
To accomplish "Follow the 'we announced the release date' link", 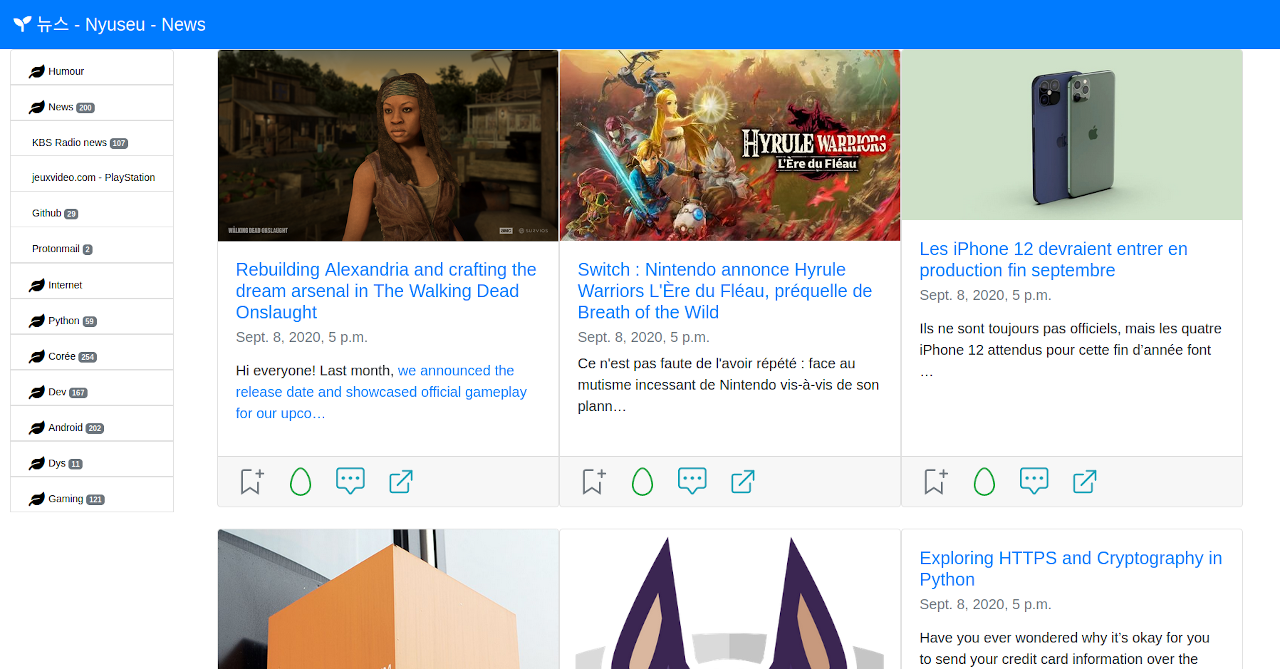I will (381, 392).
